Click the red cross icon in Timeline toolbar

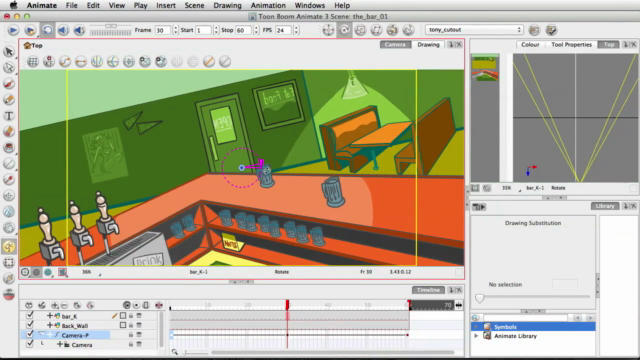point(159,305)
